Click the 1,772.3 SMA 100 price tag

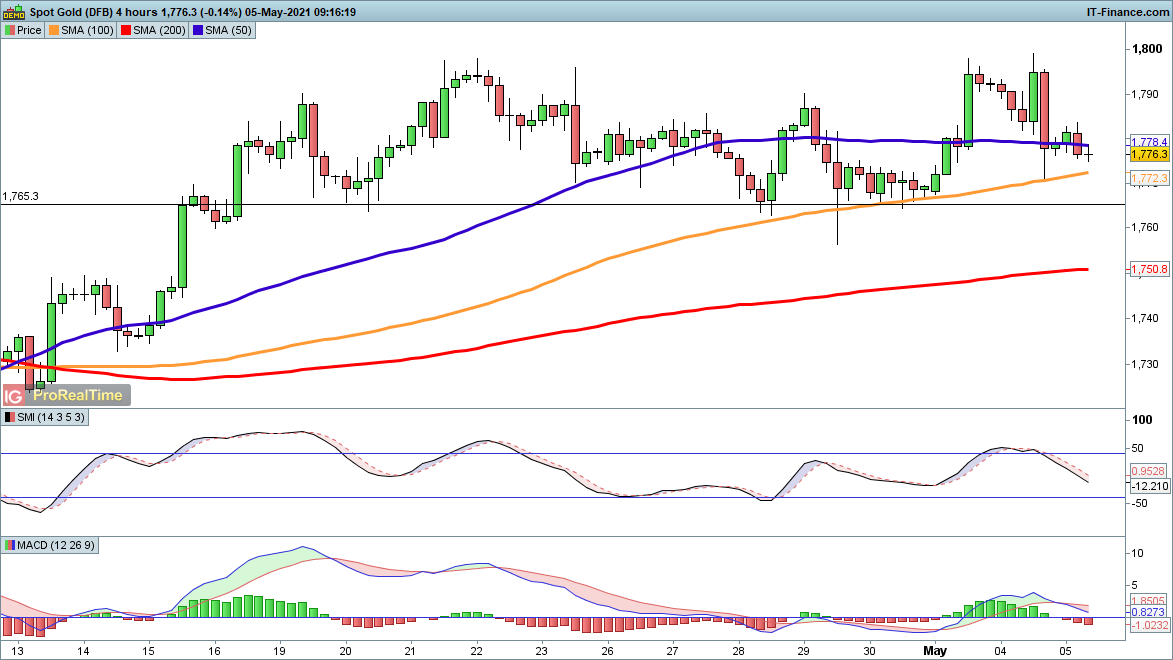[x=1148, y=178]
